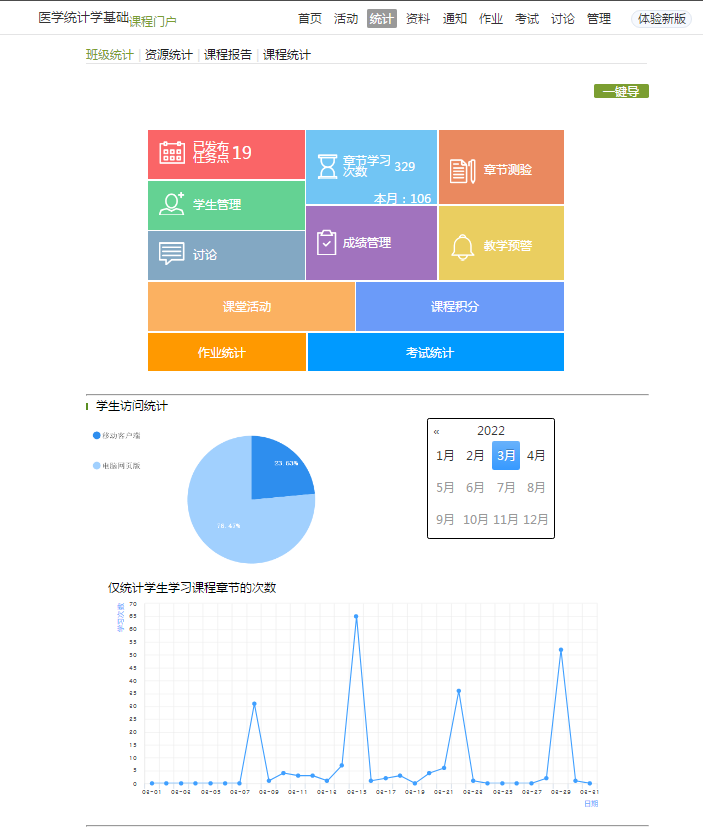This screenshot has width=703, height=830.
Task: Switch to 班级统计 tab
Action: 110,55
